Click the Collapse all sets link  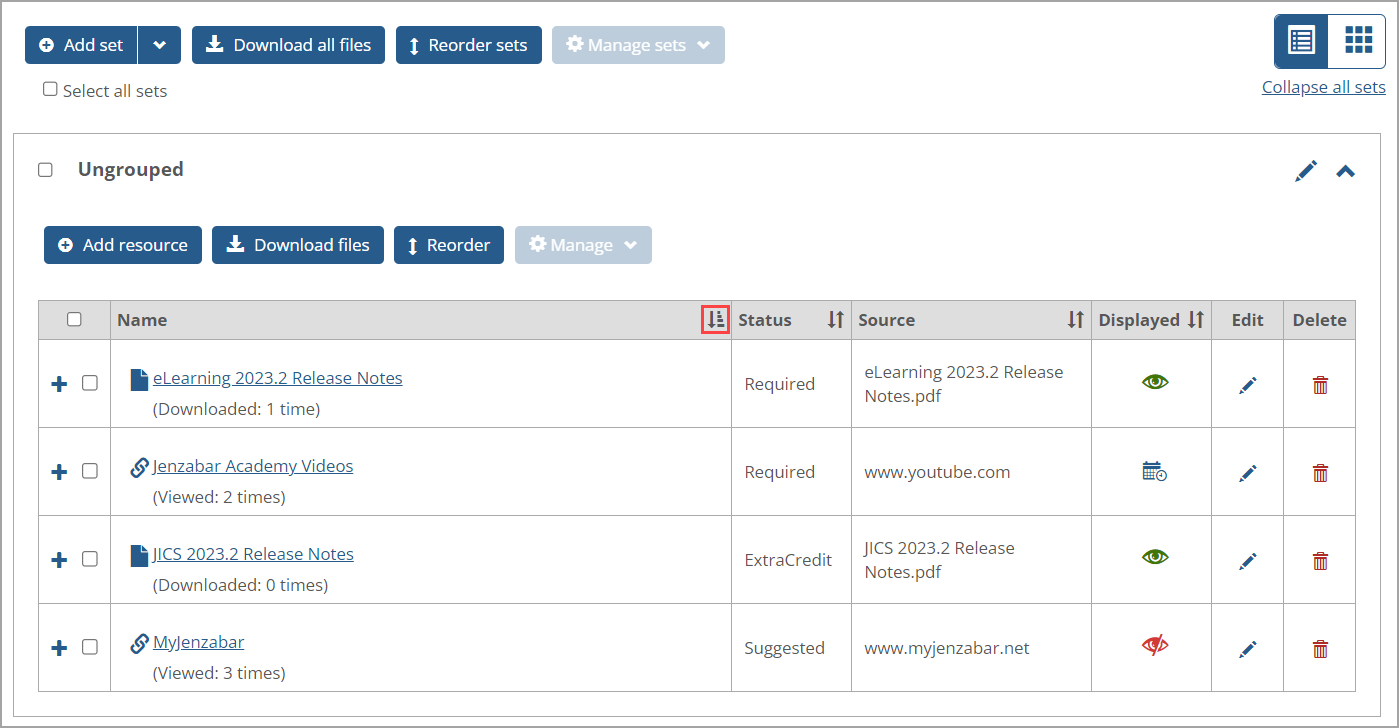[x=1323, y=87]
